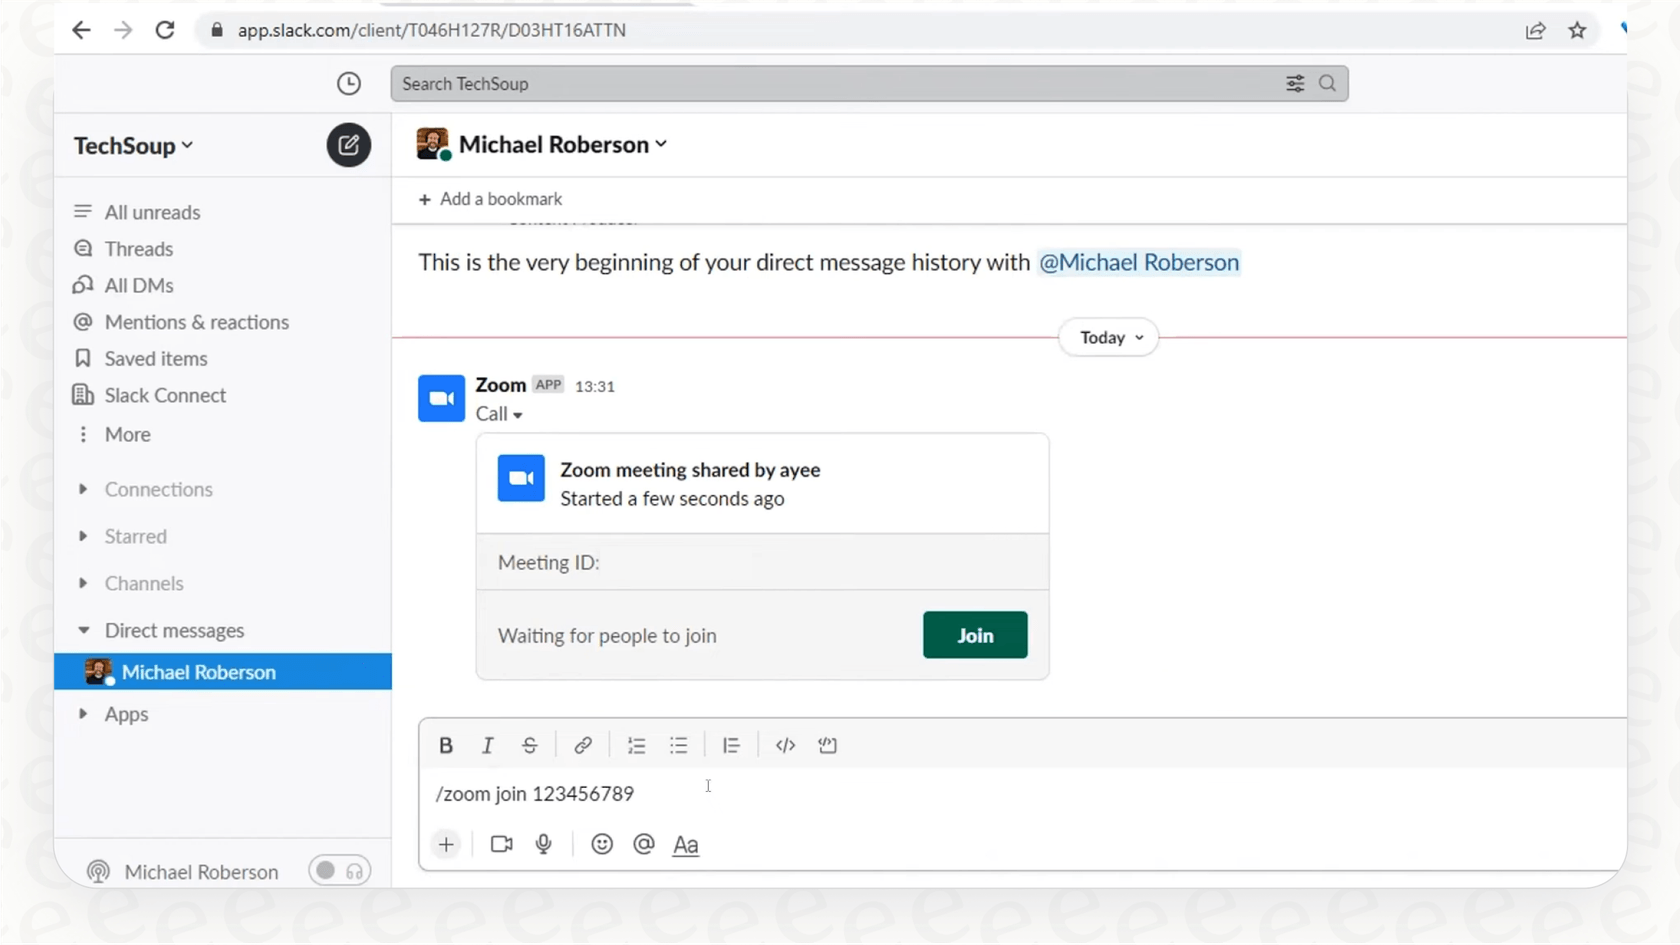Toggle code block formatting
Screen dimensions: 1680x945
click(x=785, y=745)
